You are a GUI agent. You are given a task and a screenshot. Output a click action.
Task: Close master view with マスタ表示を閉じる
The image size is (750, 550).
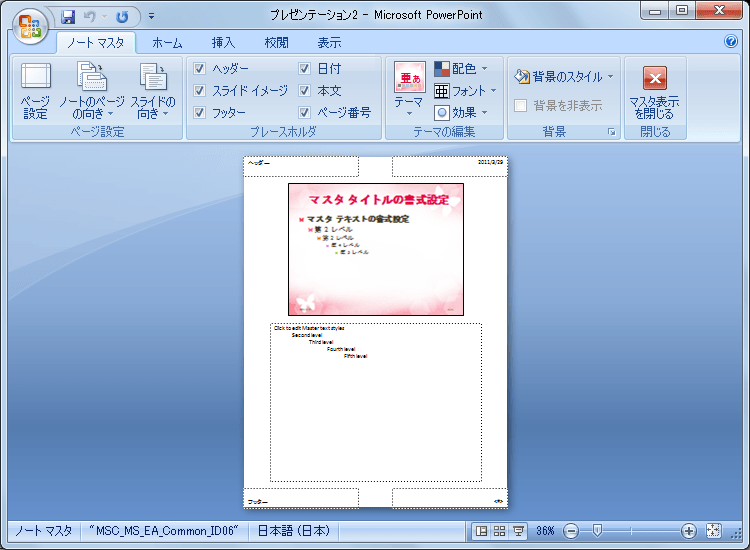click(655, 92)
